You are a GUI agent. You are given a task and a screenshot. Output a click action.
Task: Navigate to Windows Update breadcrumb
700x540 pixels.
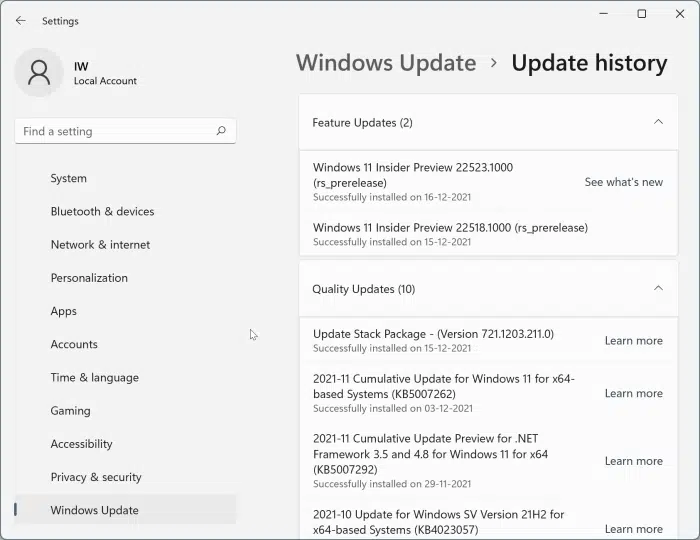386,63
